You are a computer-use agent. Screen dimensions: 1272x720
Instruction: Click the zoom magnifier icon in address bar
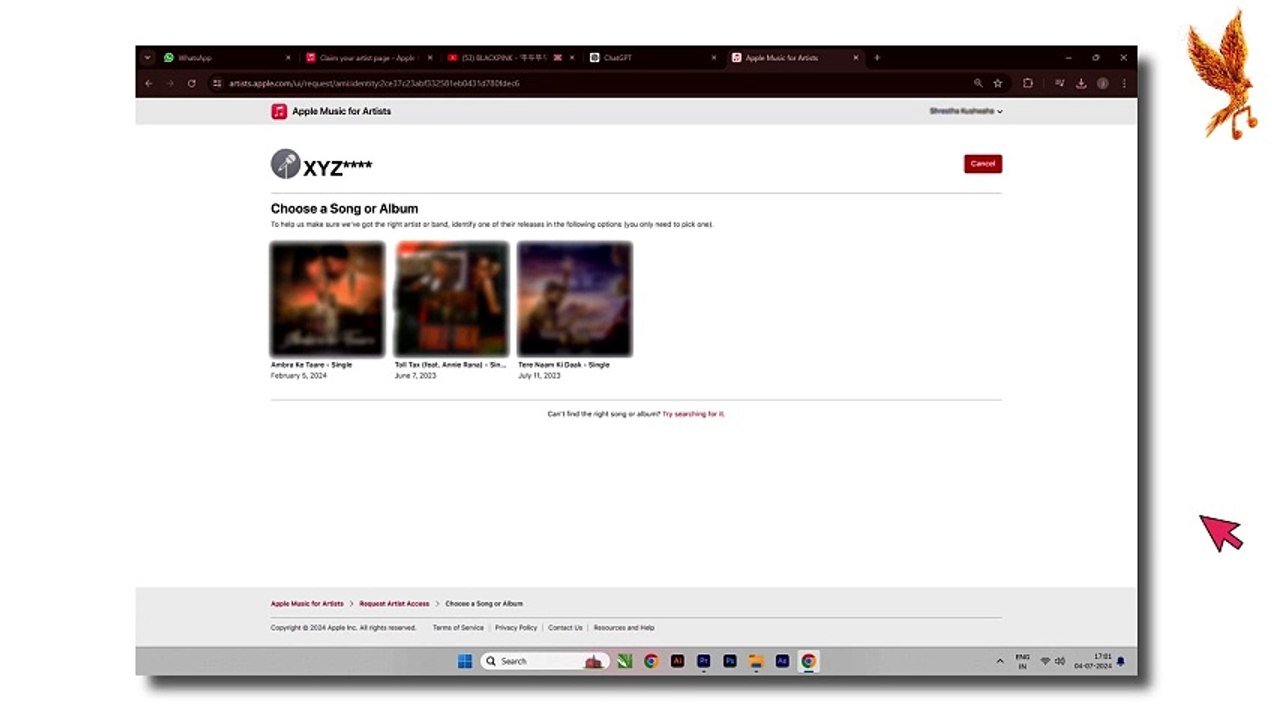(x=978, y=83)
